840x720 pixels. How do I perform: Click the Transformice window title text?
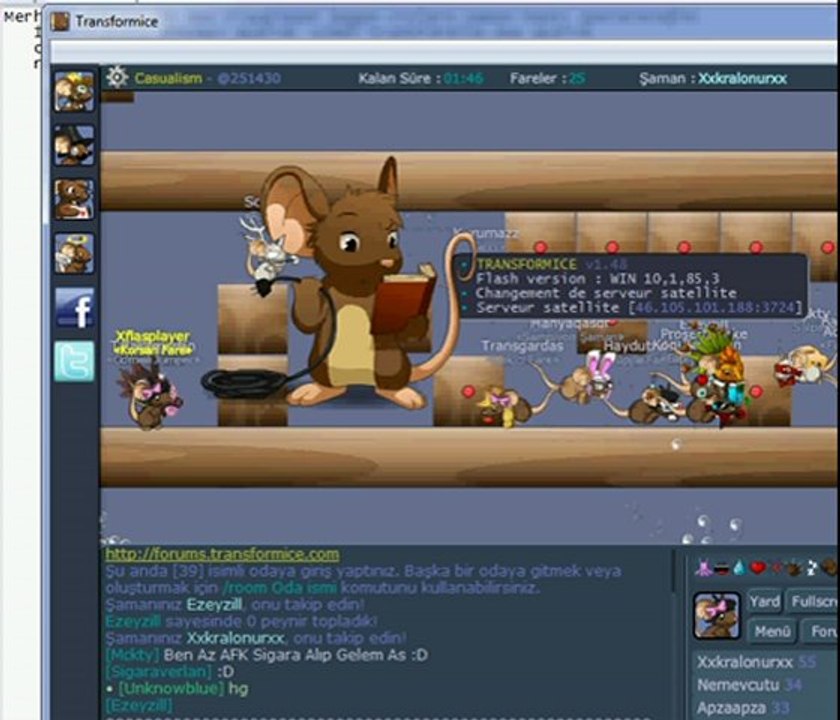tap(117, 21)
